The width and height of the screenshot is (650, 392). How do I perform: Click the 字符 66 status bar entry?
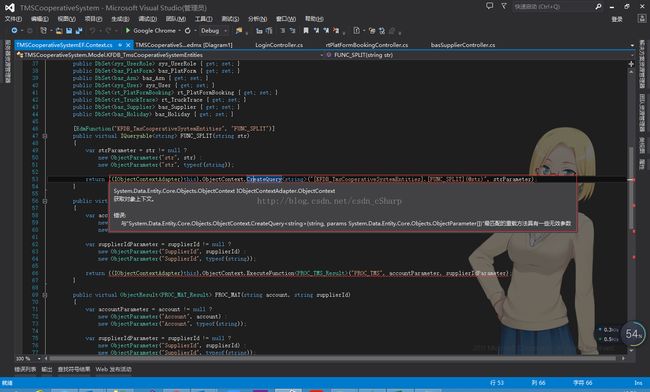(582, 382)
